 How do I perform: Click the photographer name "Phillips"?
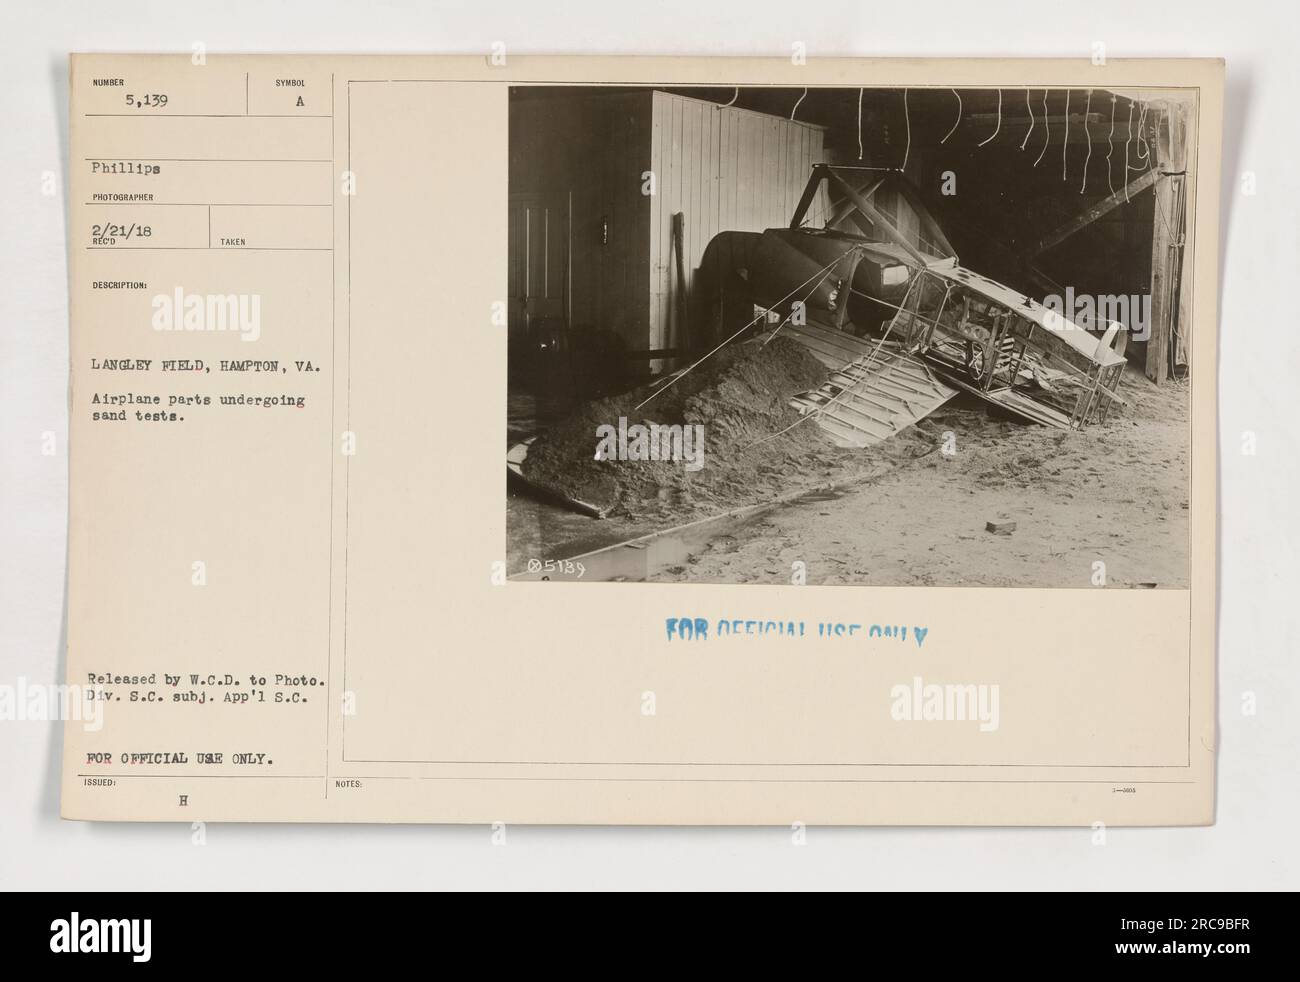coord(128,170)
